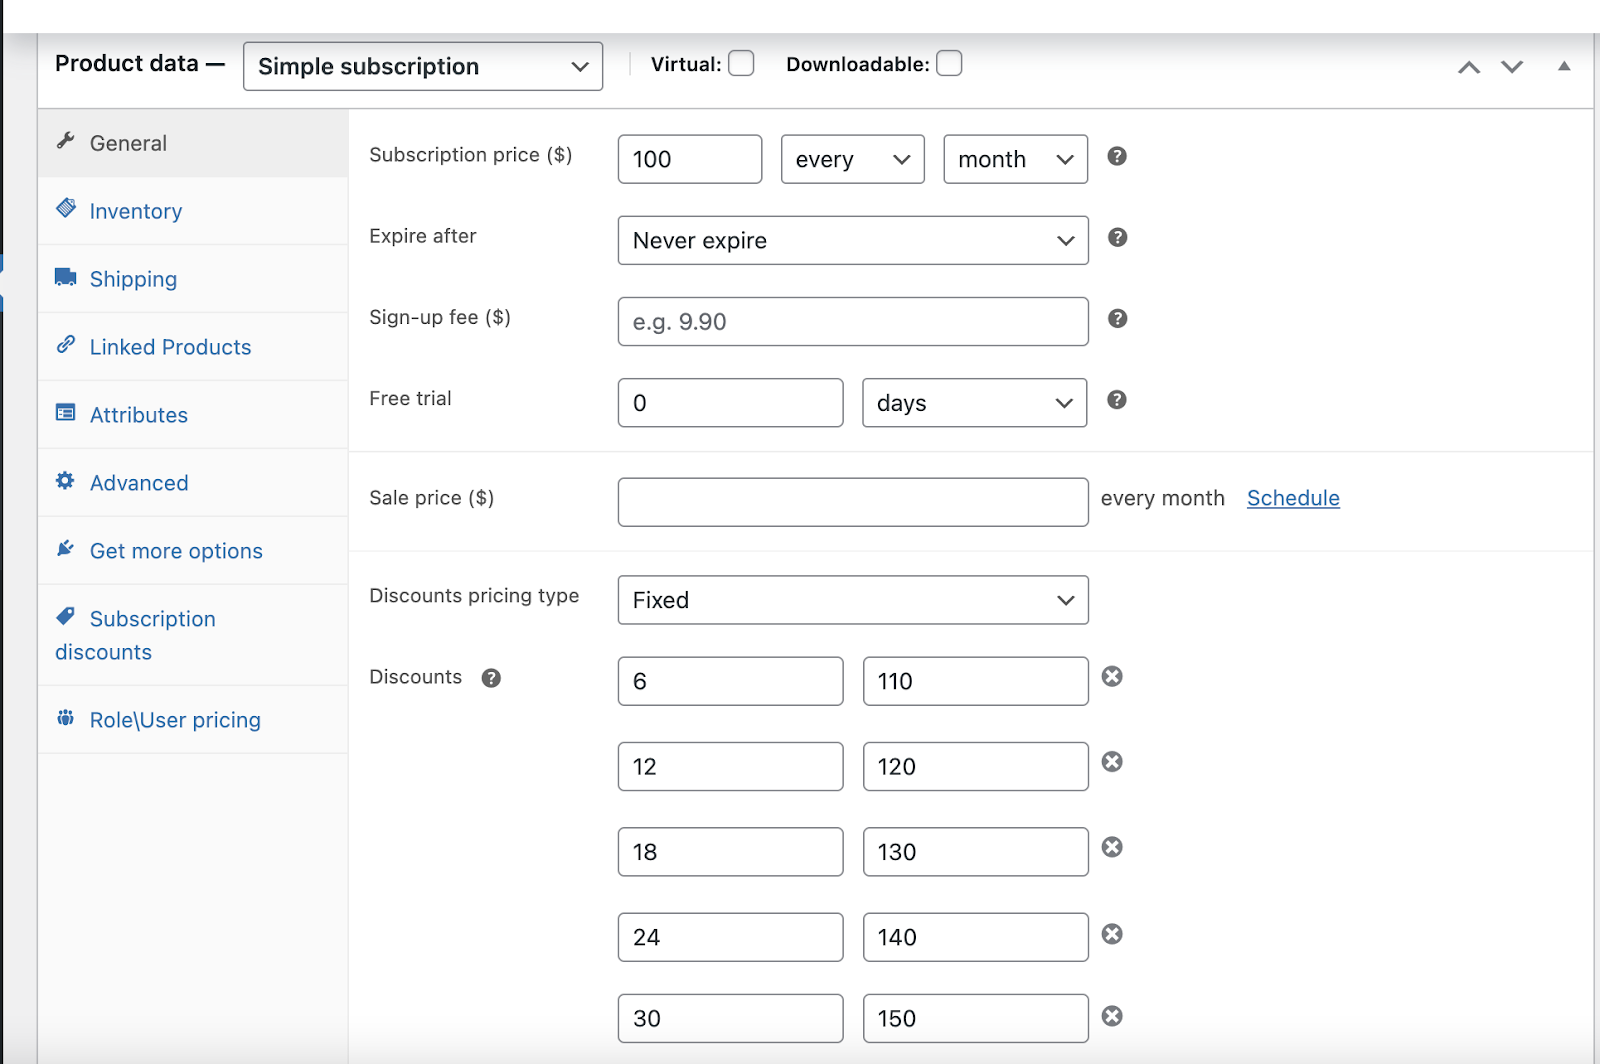Open the Never expire dropdown

tap(853, 240)
